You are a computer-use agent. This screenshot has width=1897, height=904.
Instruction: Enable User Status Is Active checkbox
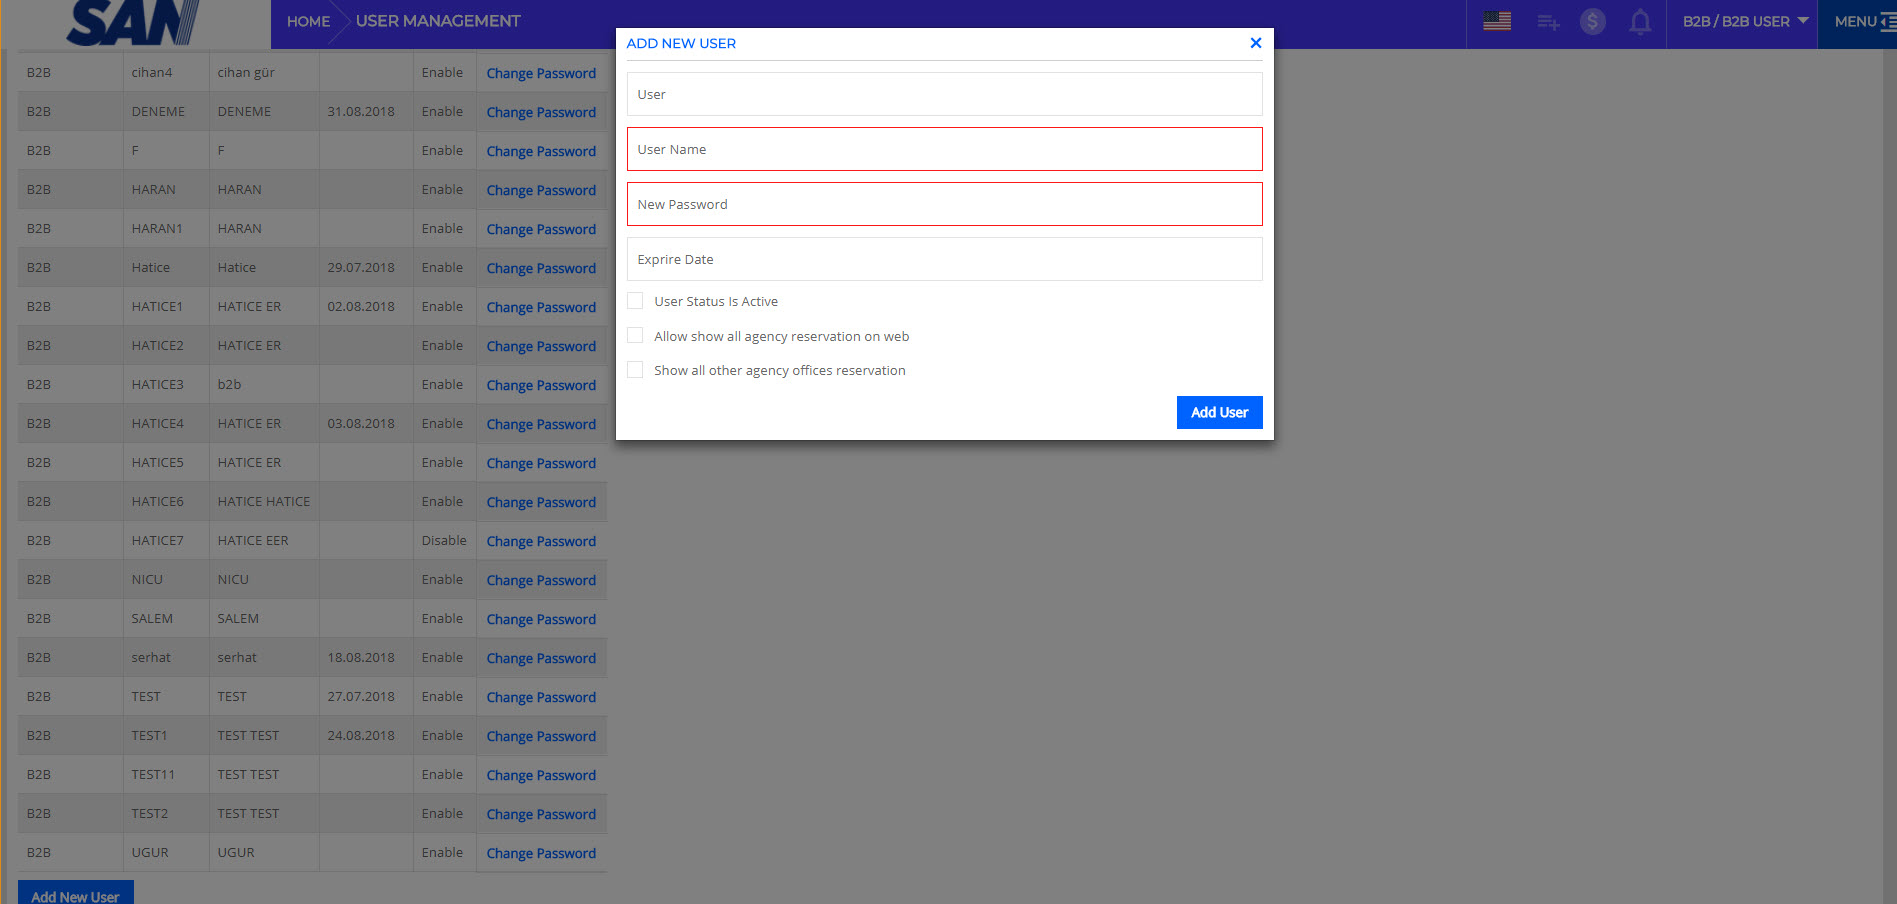click(635, 301)
